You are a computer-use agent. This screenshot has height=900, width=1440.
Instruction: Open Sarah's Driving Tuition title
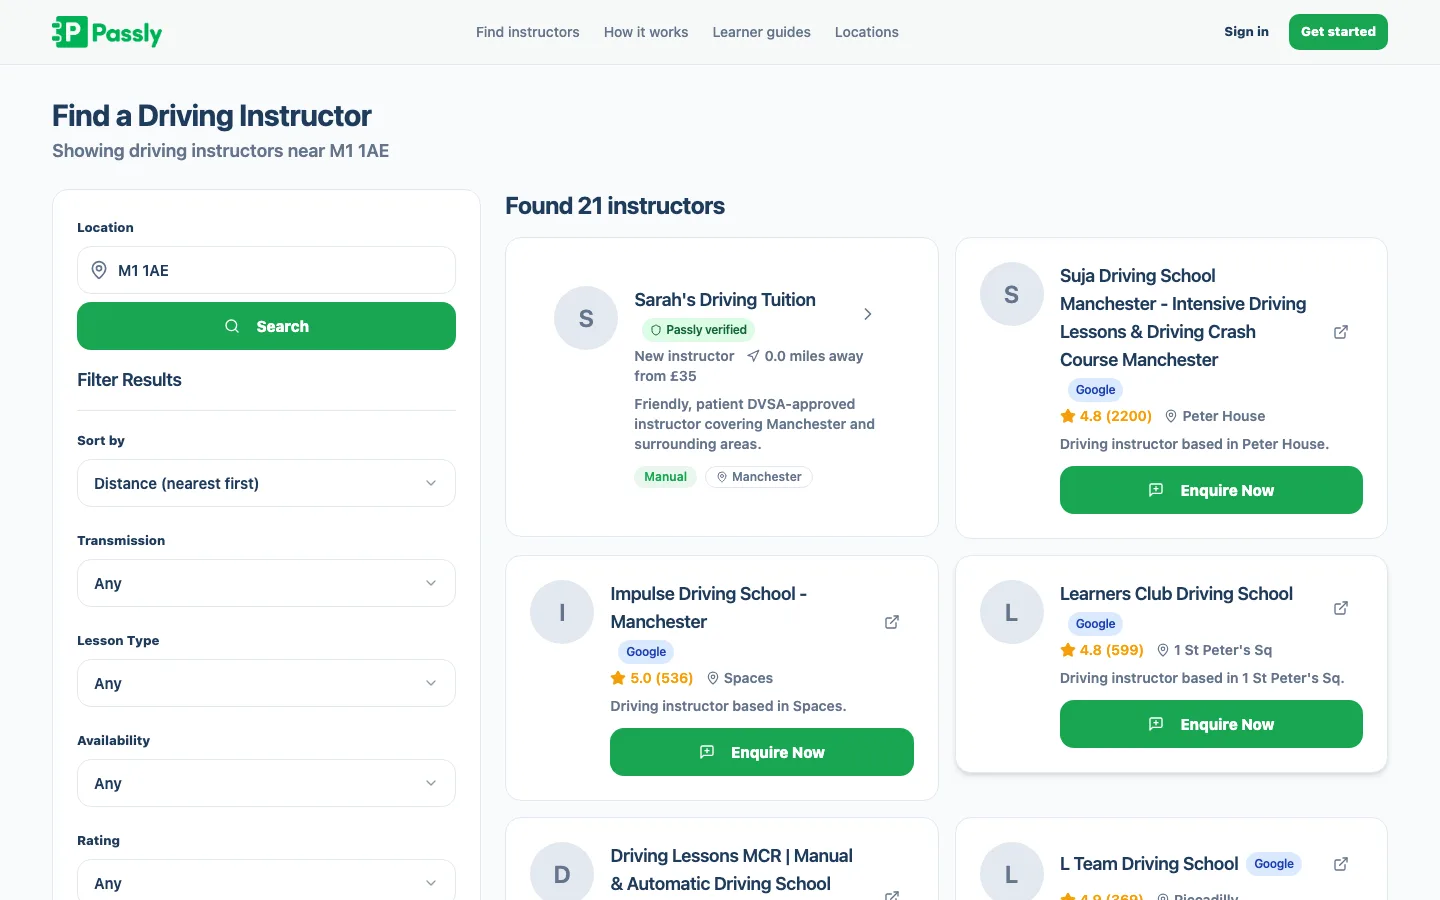point(725,300)
